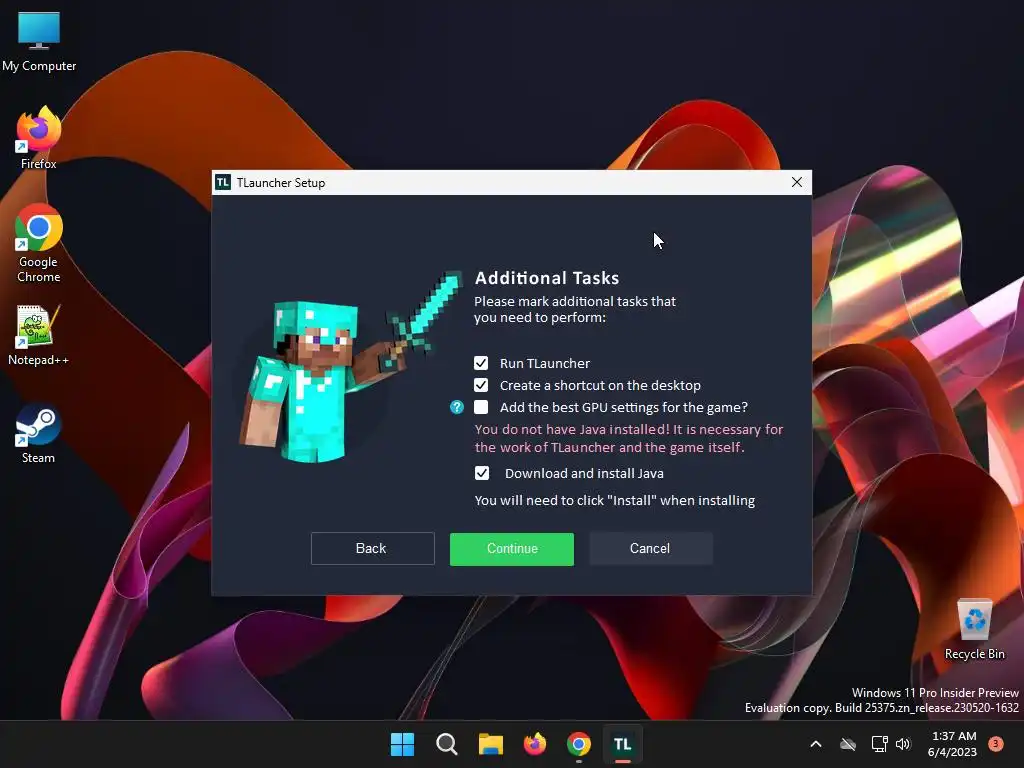Close the TLauncher Setup window

coord(797,182)
